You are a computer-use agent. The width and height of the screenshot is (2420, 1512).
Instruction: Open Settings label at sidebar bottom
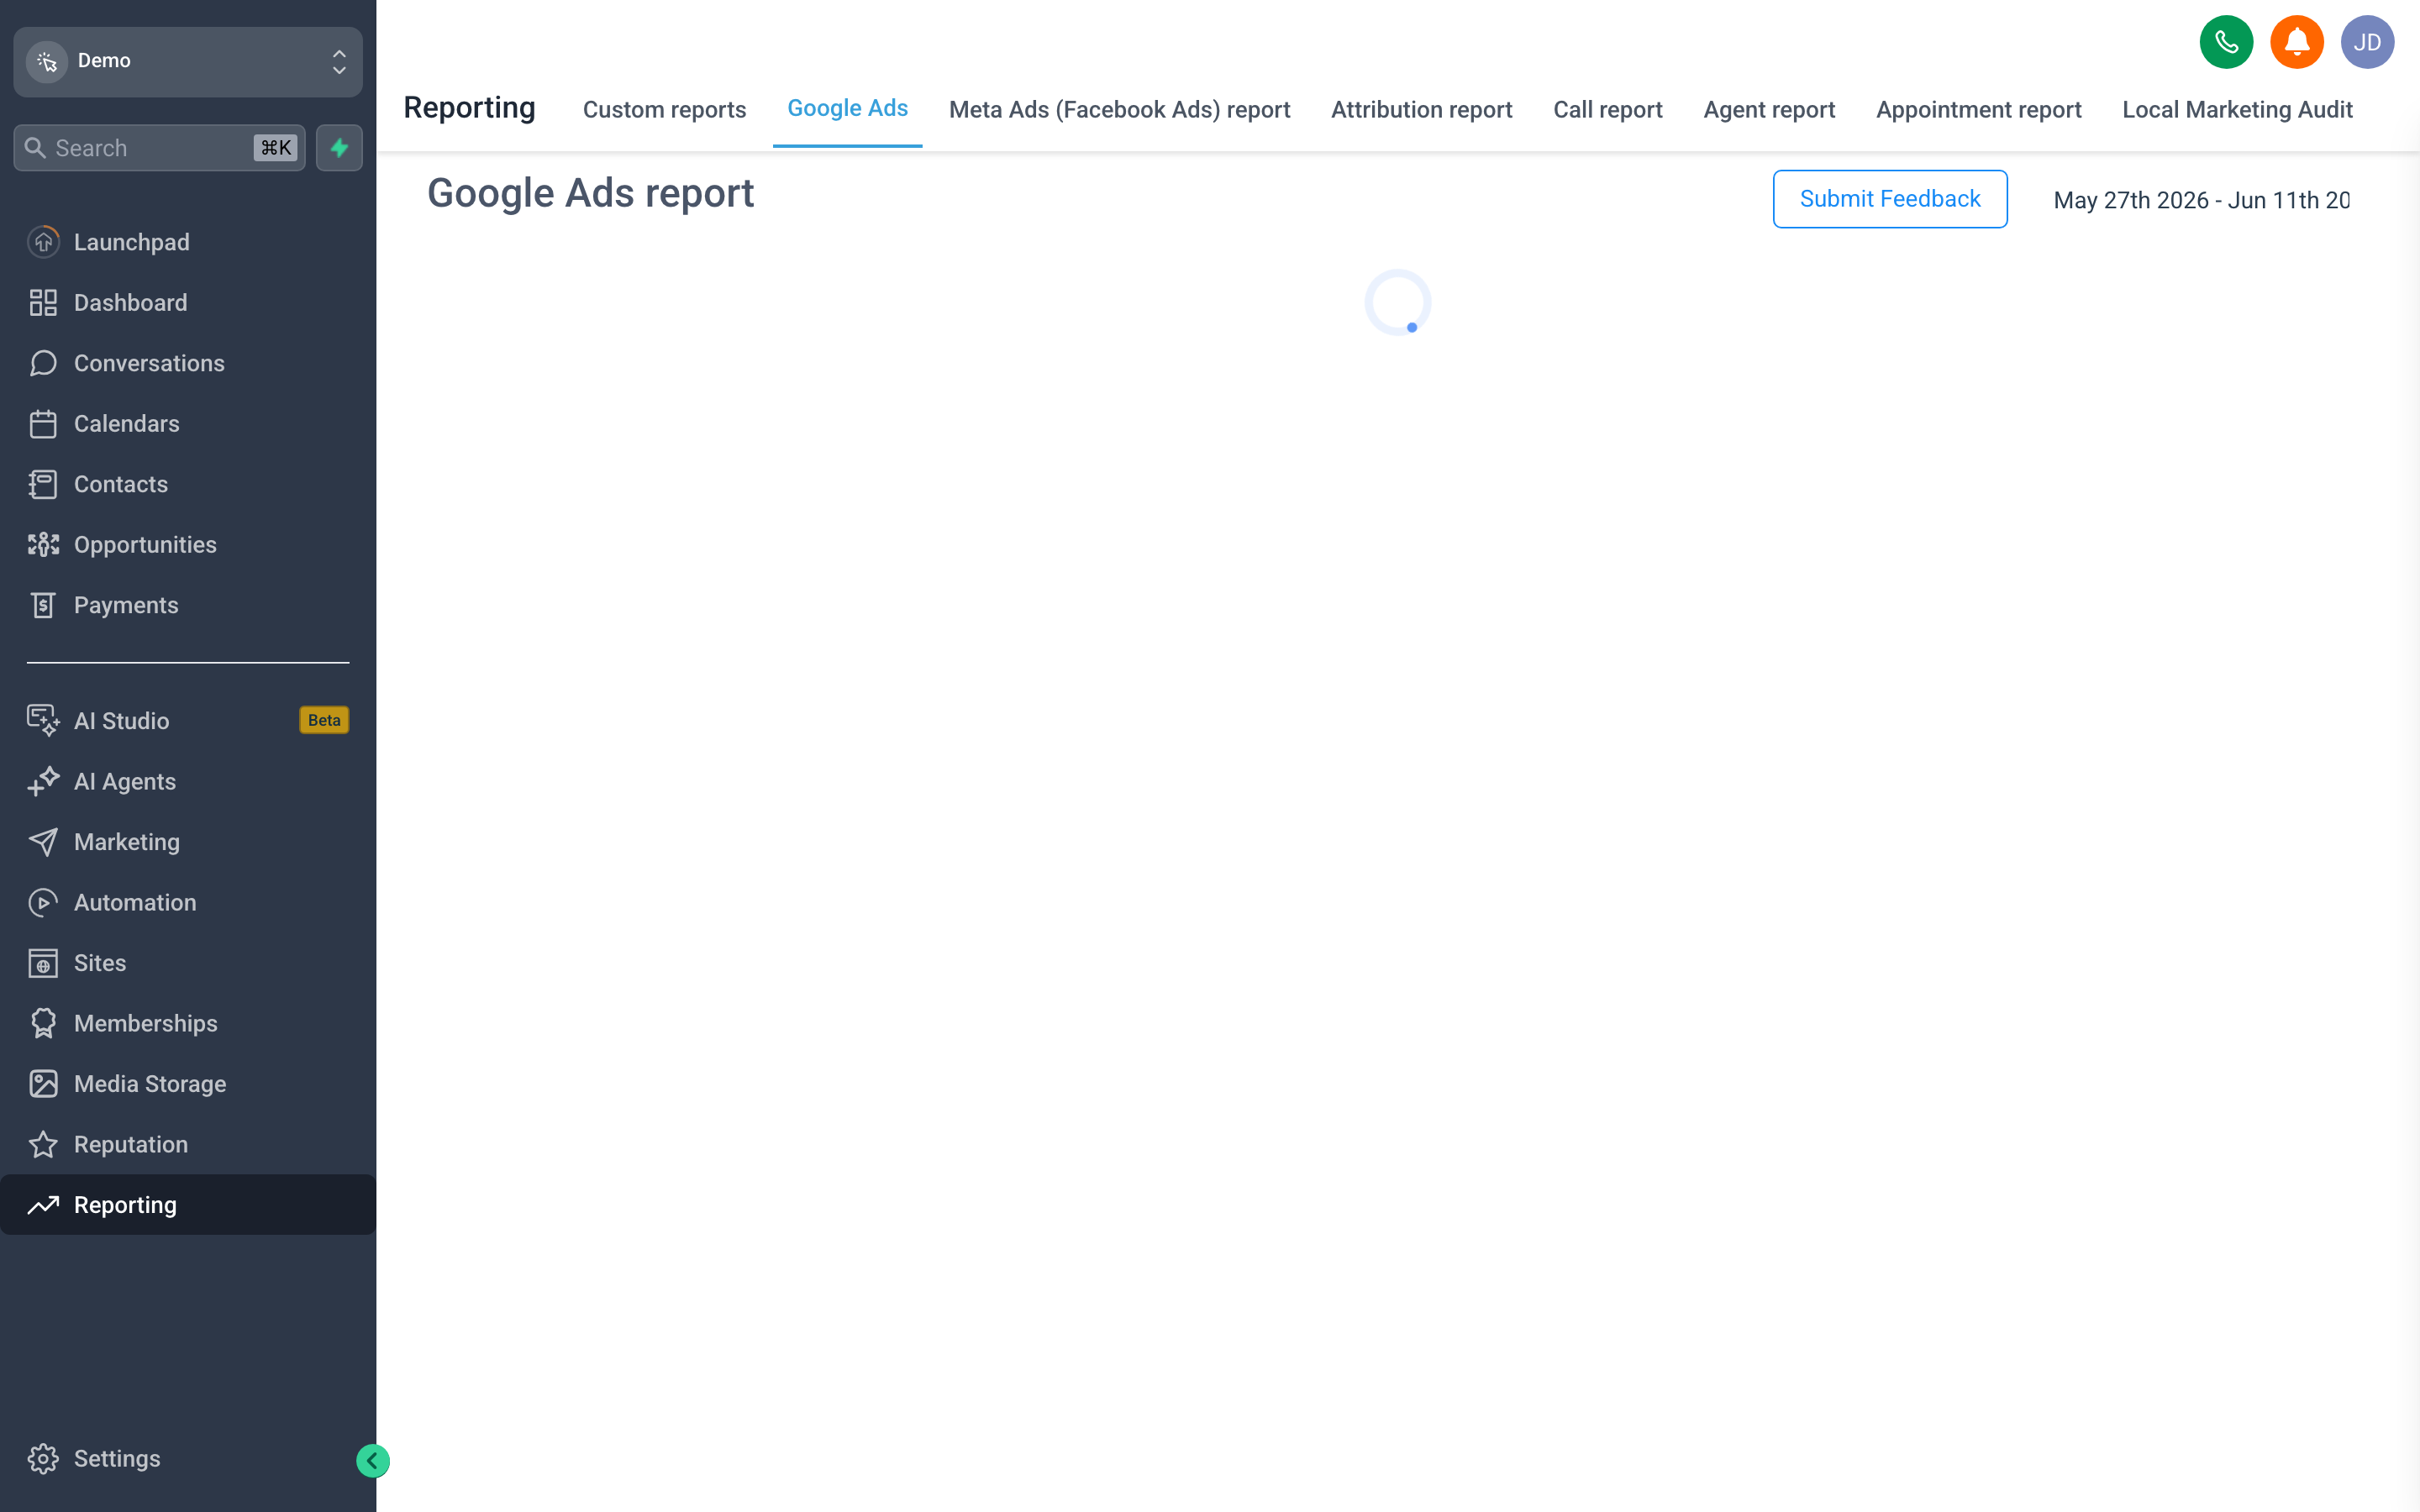117,1459
